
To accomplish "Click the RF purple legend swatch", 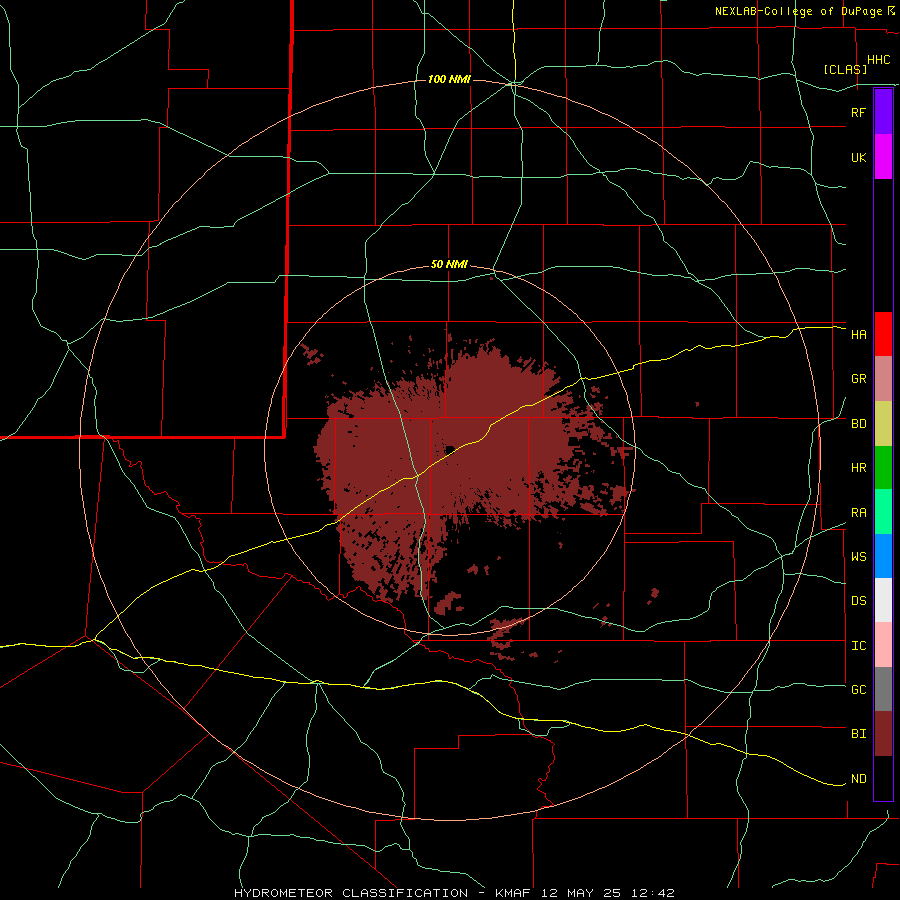I will [883, 112].
